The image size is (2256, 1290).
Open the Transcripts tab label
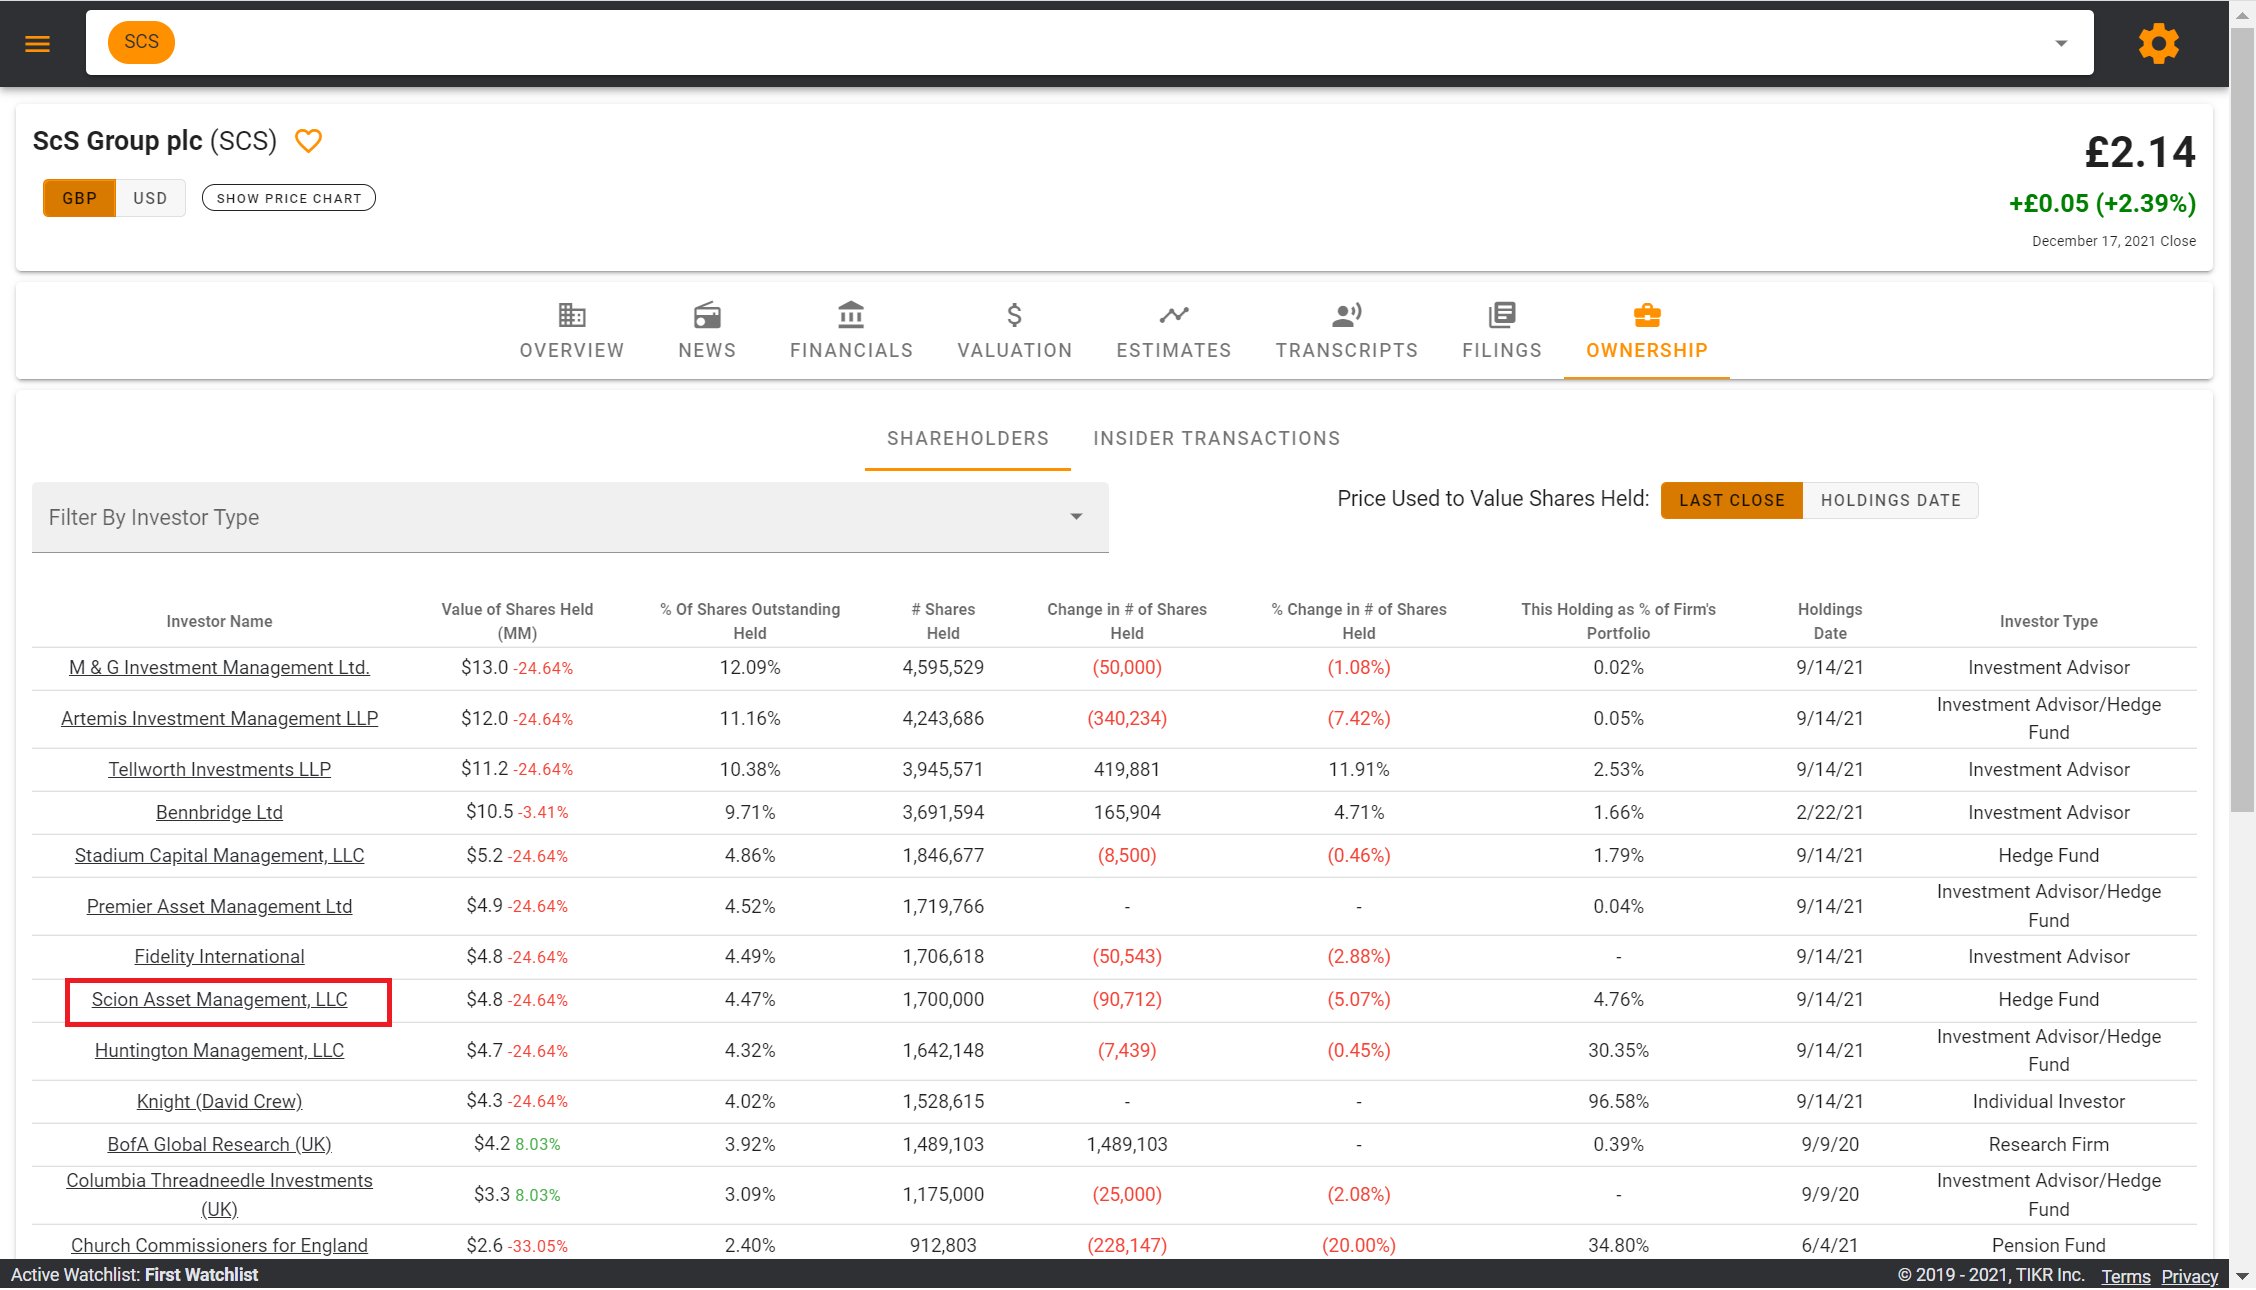[1347, 350]
